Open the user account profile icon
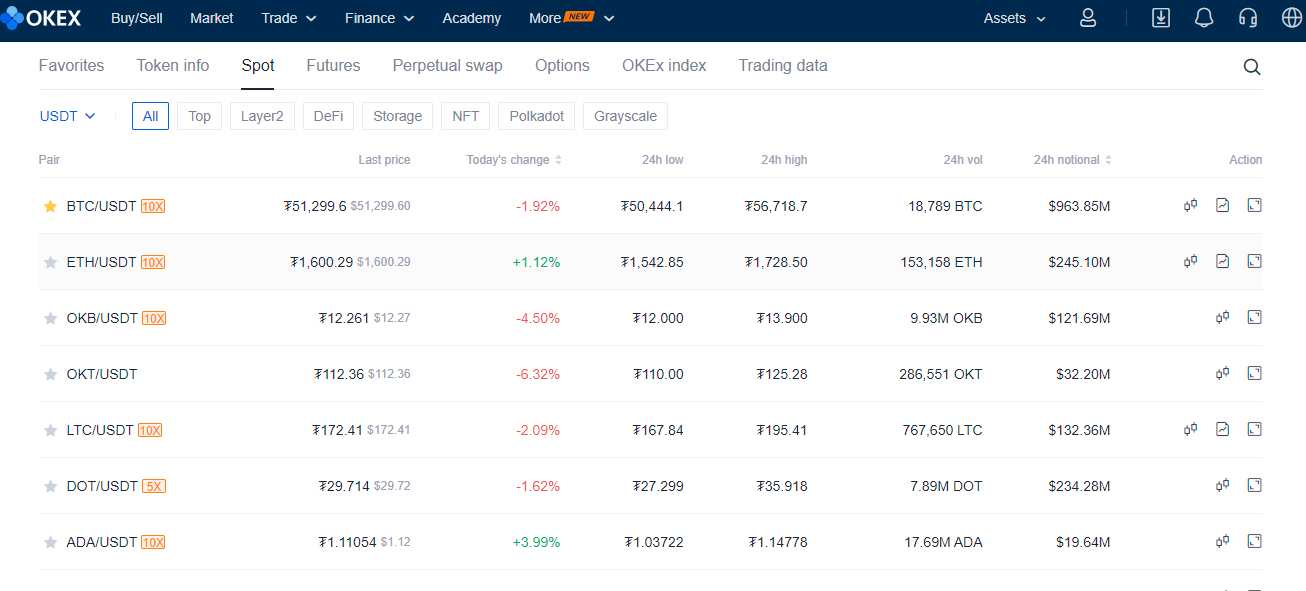The height and width of the screenshot is (591, 1306). pos(1088,18)
